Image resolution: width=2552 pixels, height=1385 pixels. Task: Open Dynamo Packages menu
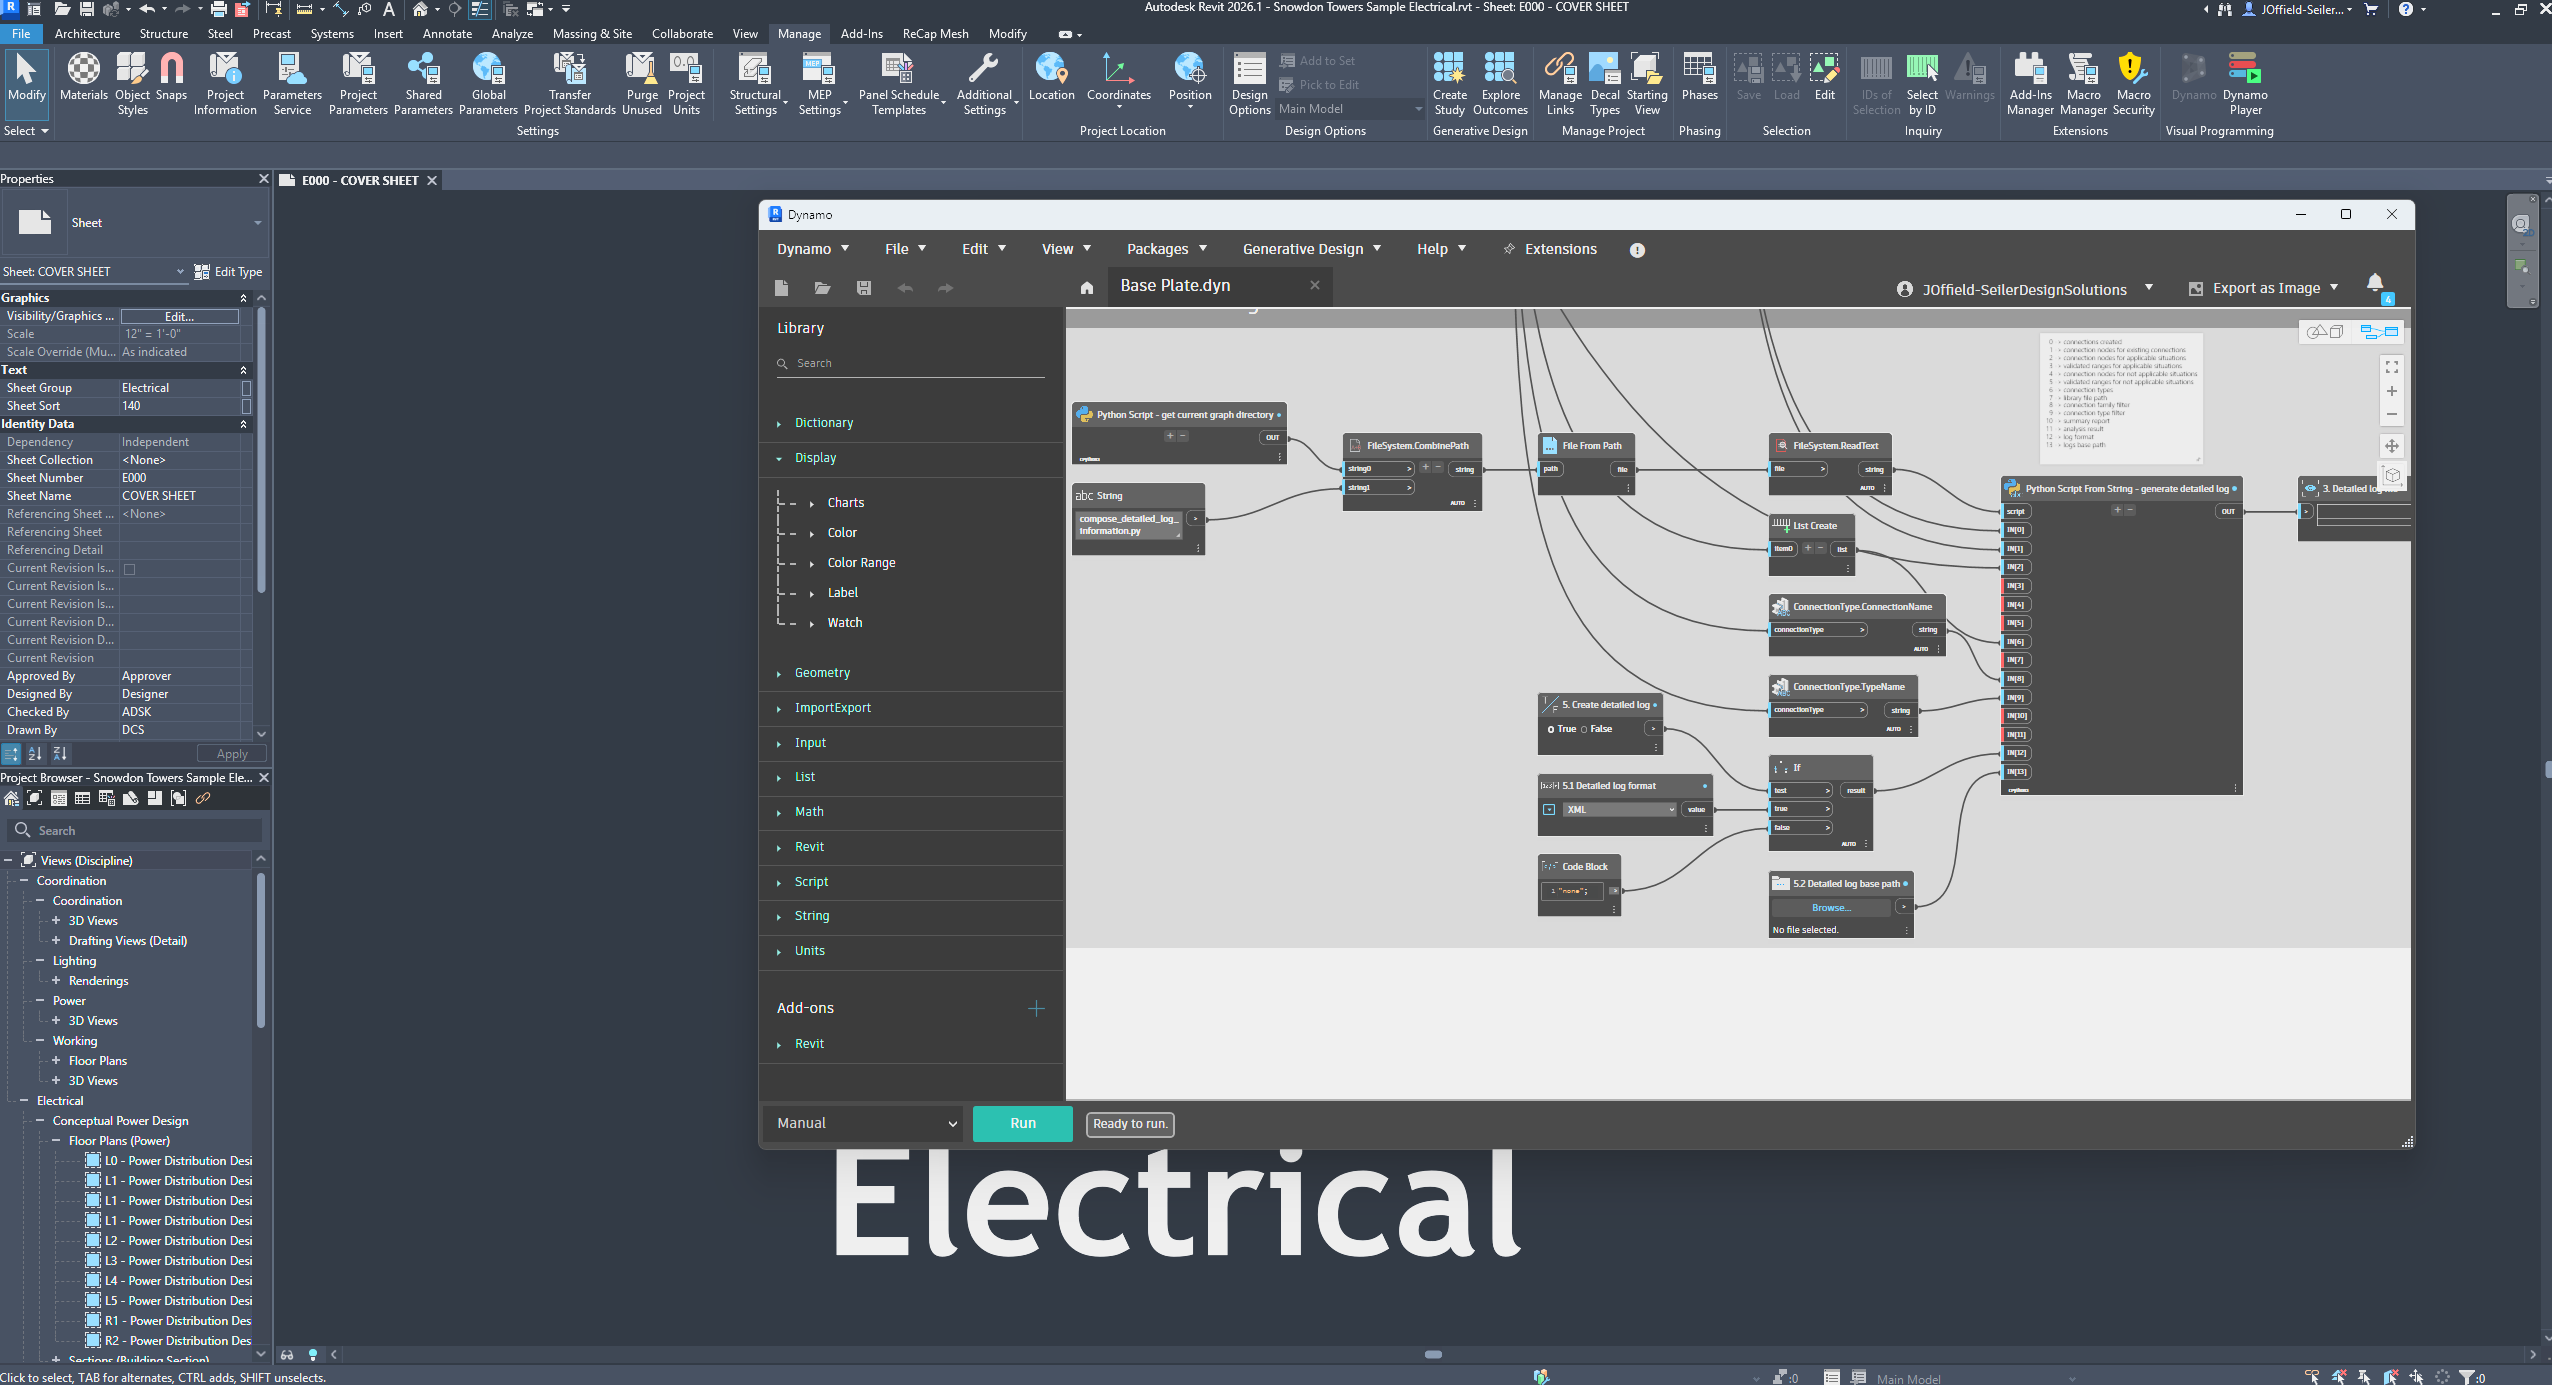(x=1166, y=249)
